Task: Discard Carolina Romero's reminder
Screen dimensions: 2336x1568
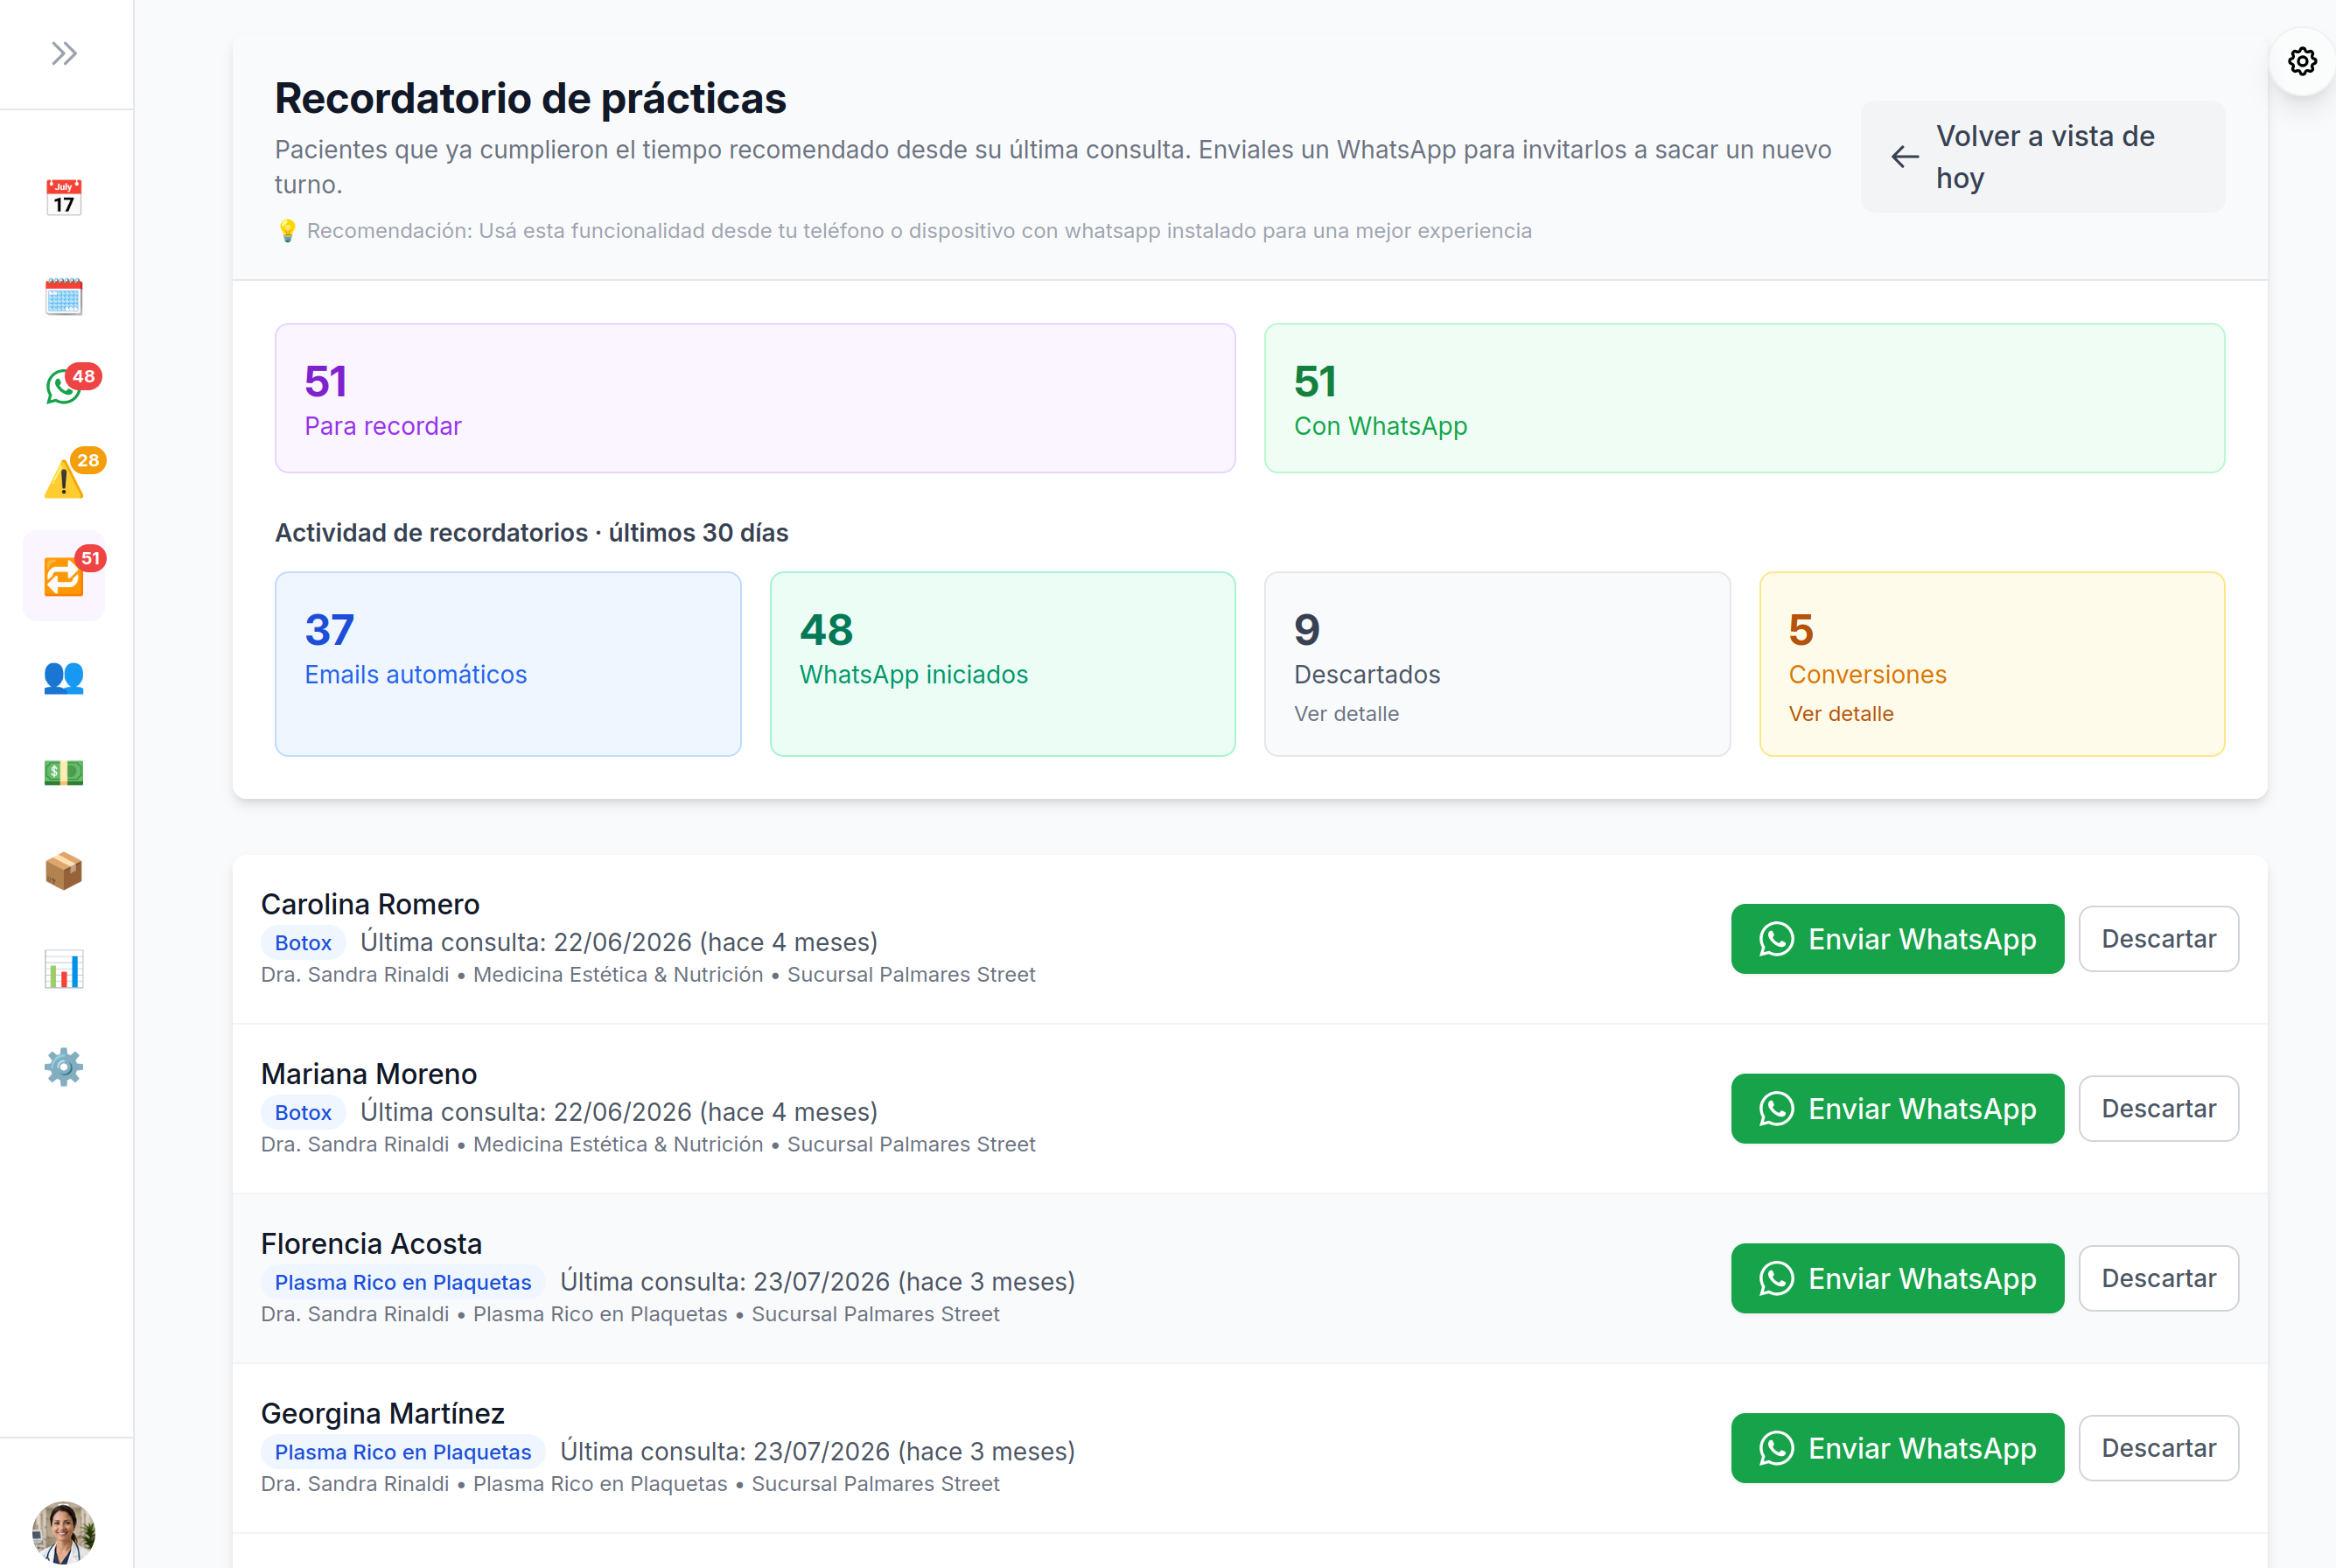Action: 2158,939
